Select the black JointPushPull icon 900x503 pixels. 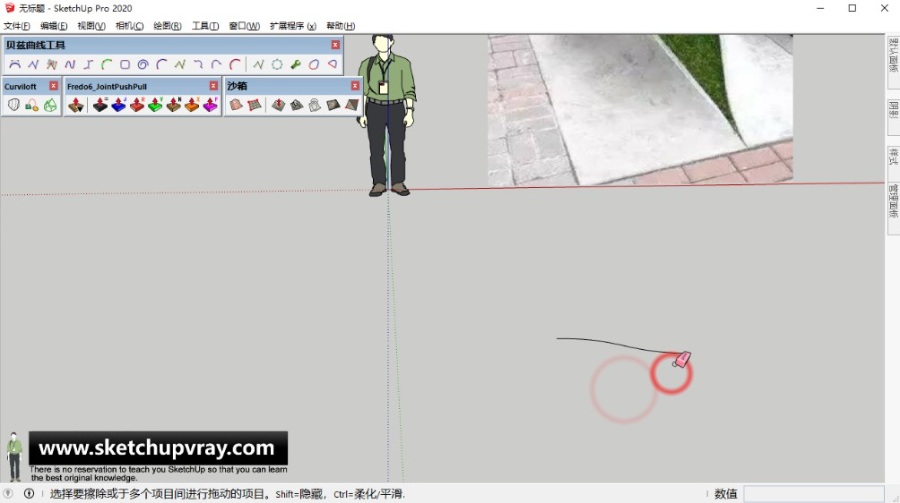click(x=100, y=105)
